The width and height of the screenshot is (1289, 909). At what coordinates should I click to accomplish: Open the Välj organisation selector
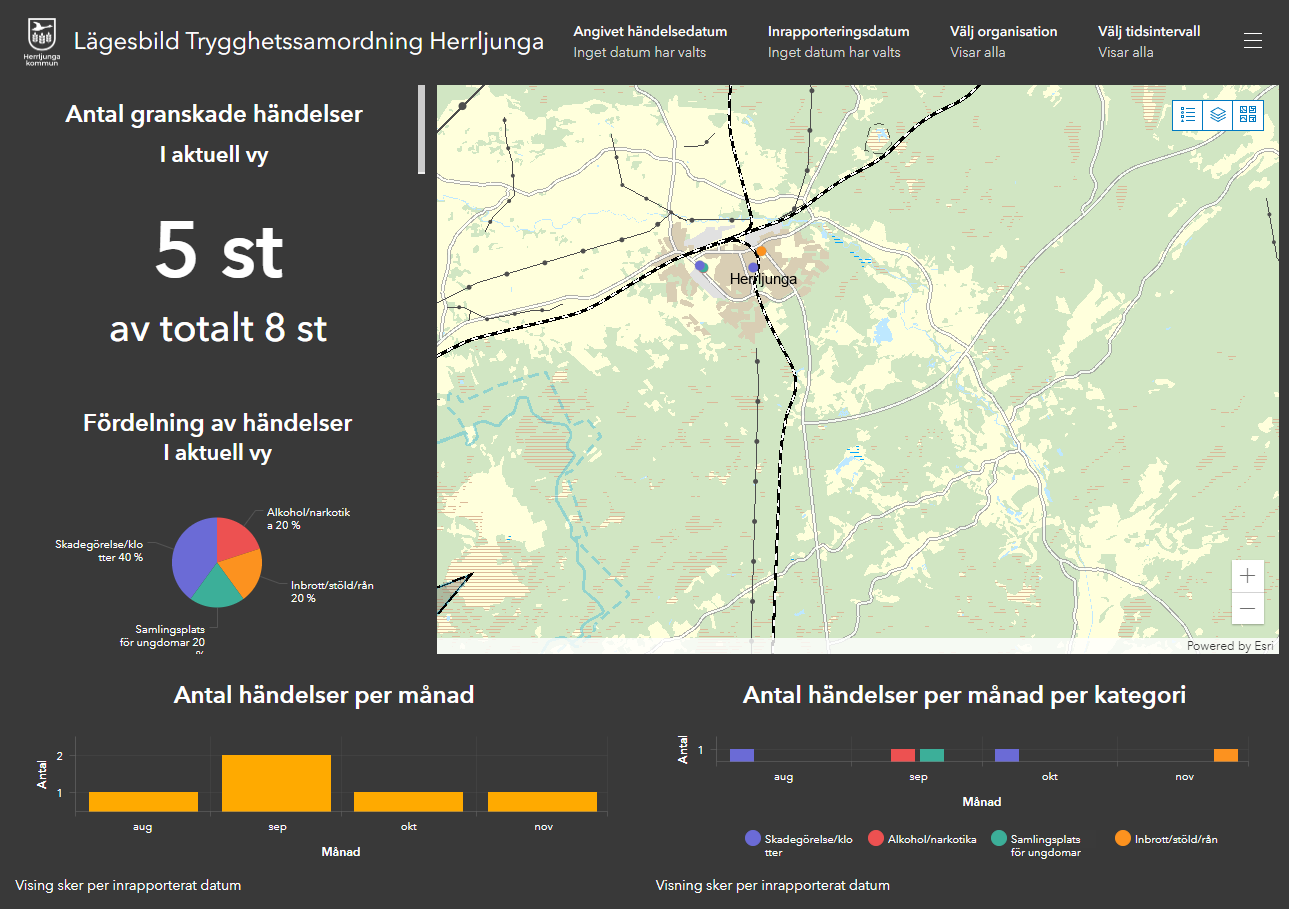pyautogui.click(x=1003, y=40)
